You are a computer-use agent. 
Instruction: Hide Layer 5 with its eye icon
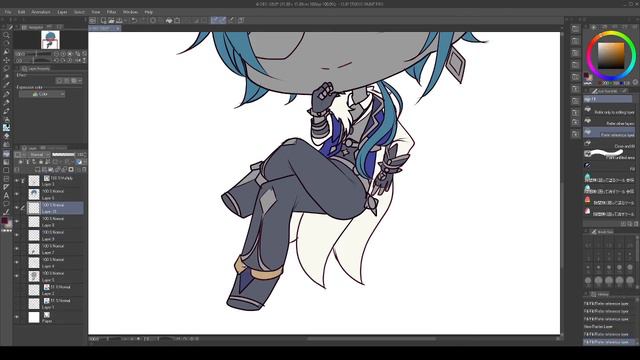tap(17, 276)
